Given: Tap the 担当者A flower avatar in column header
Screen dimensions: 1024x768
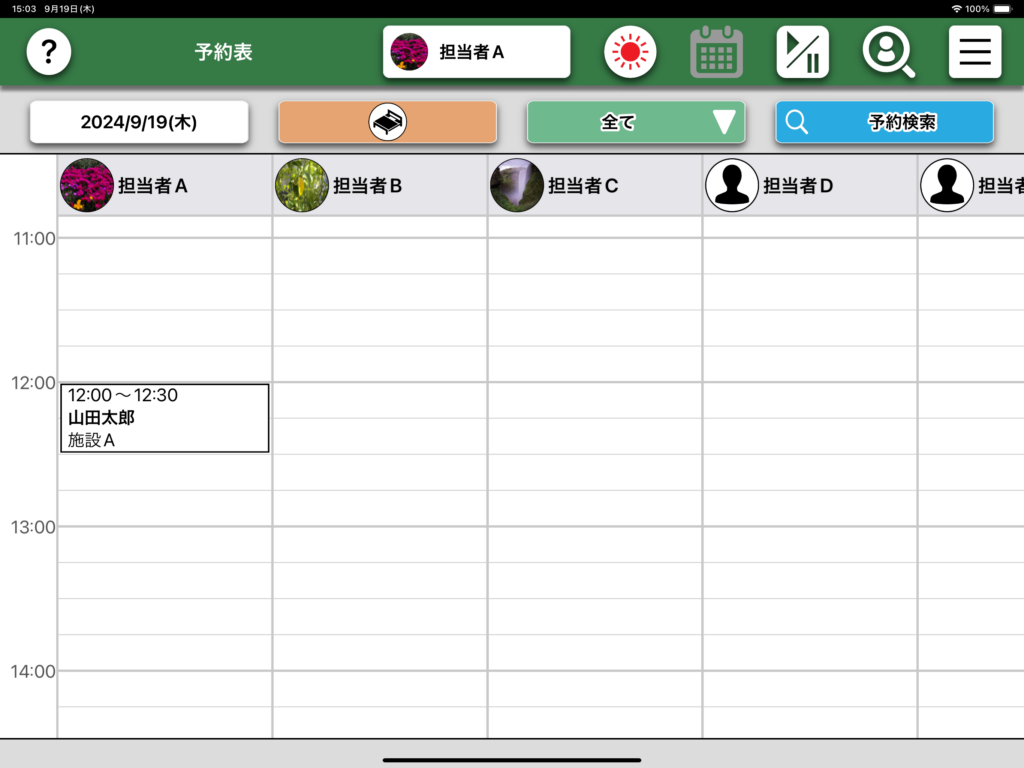Looking at the screenshot, I should pyautogui.click(x=87, y=185).
